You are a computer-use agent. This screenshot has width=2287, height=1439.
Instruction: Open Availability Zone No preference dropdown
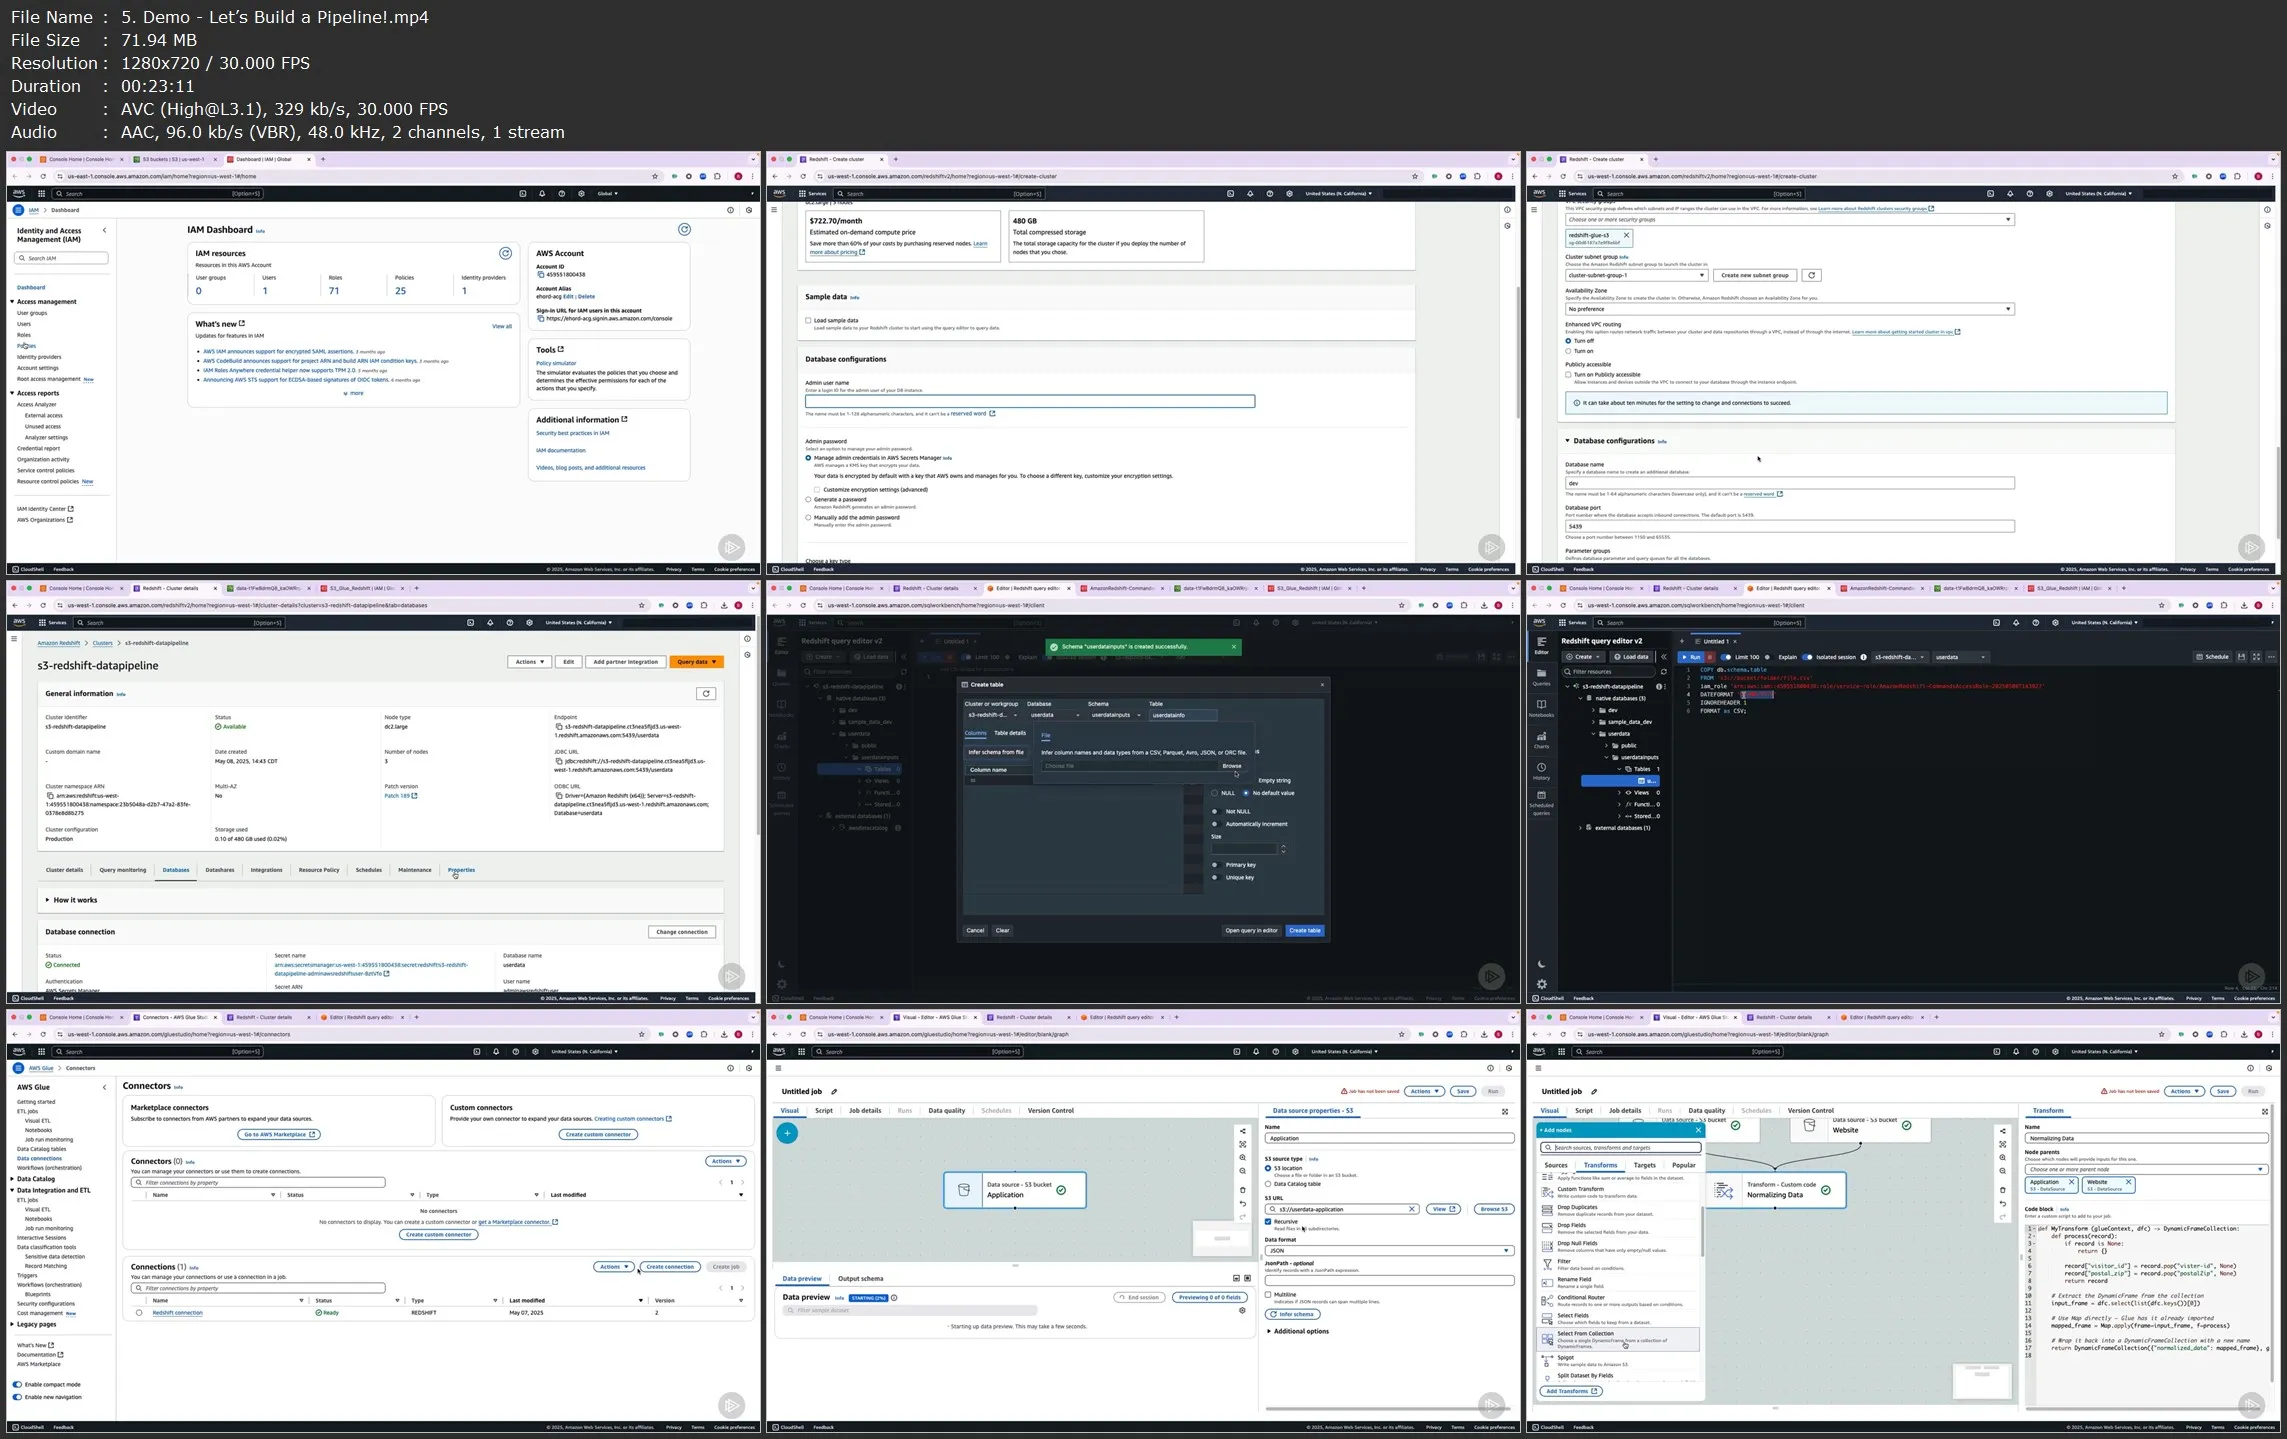tap(1789, 309)
